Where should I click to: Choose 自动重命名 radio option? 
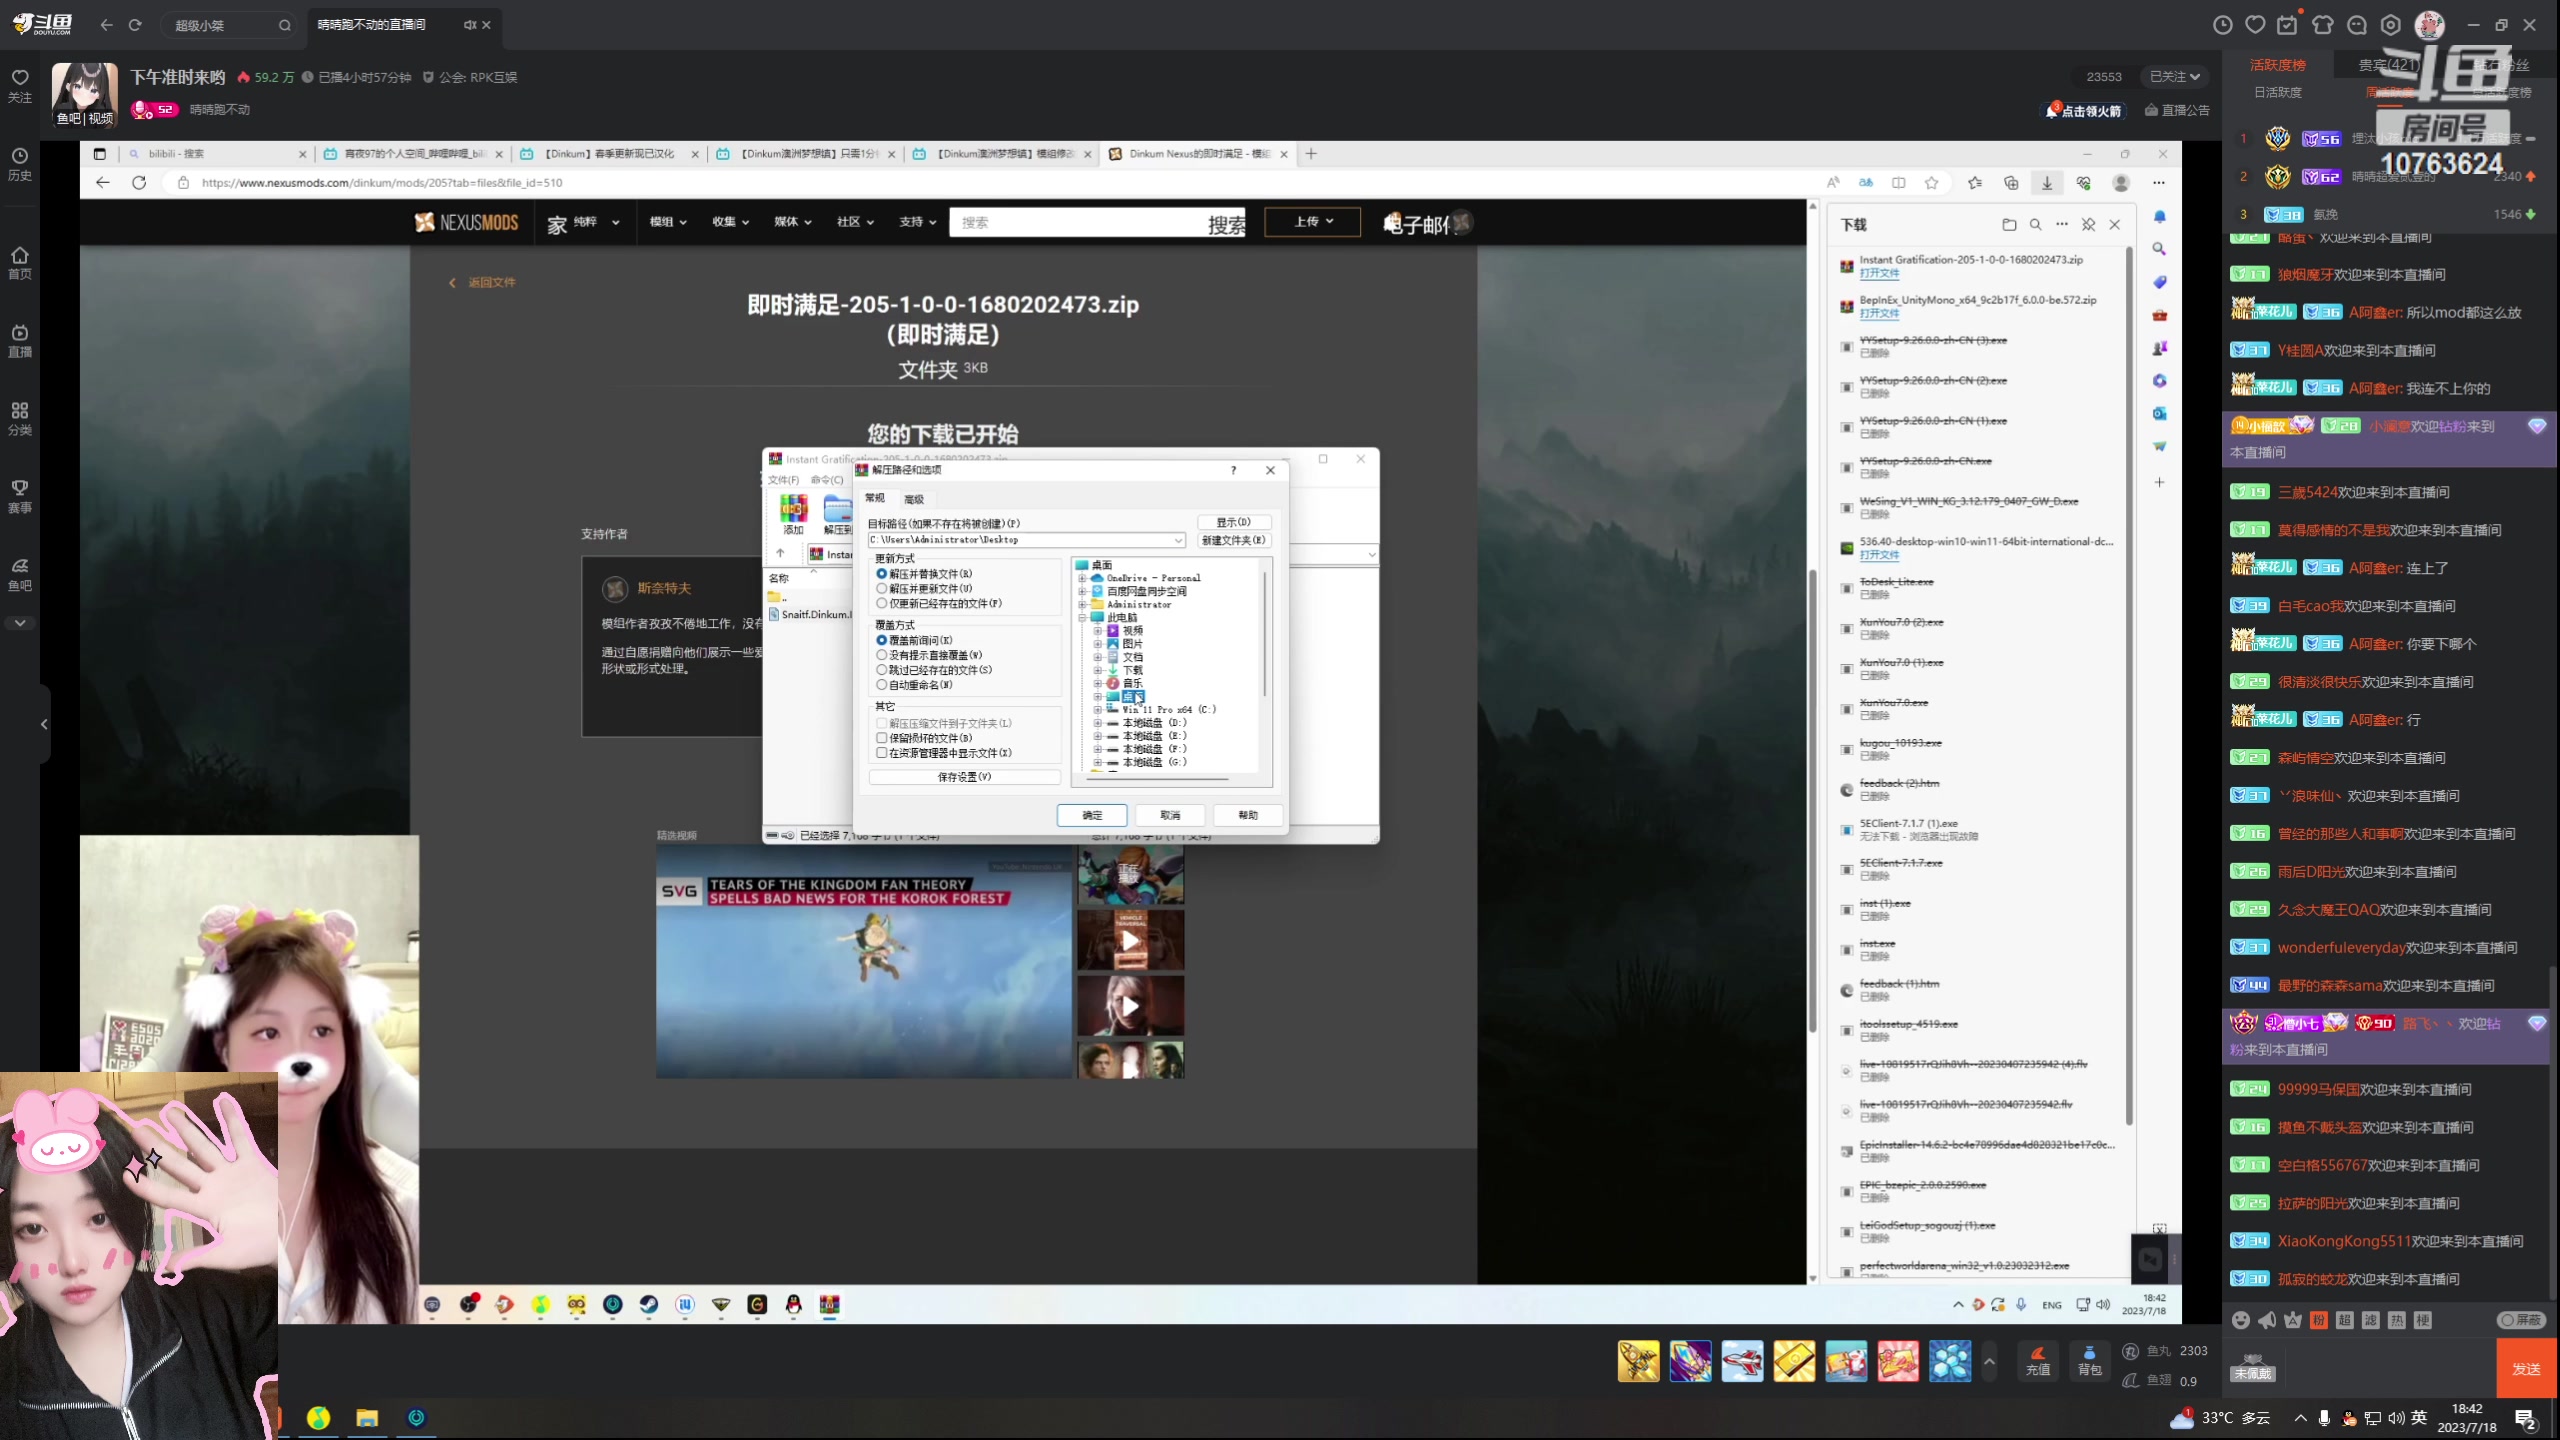click(881, 685)
